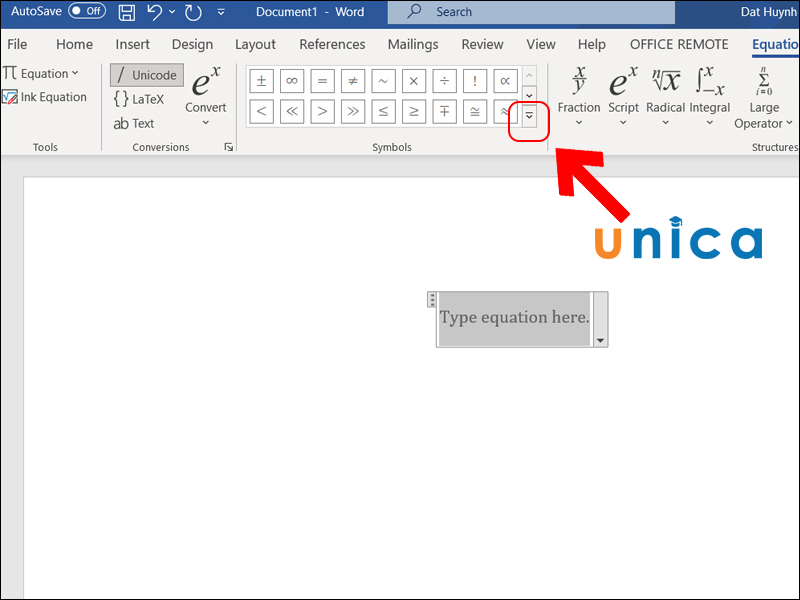The width and height of the screenshot is (800, 600).
Task: Switch to the Insert tab
Action: point(133,44)
